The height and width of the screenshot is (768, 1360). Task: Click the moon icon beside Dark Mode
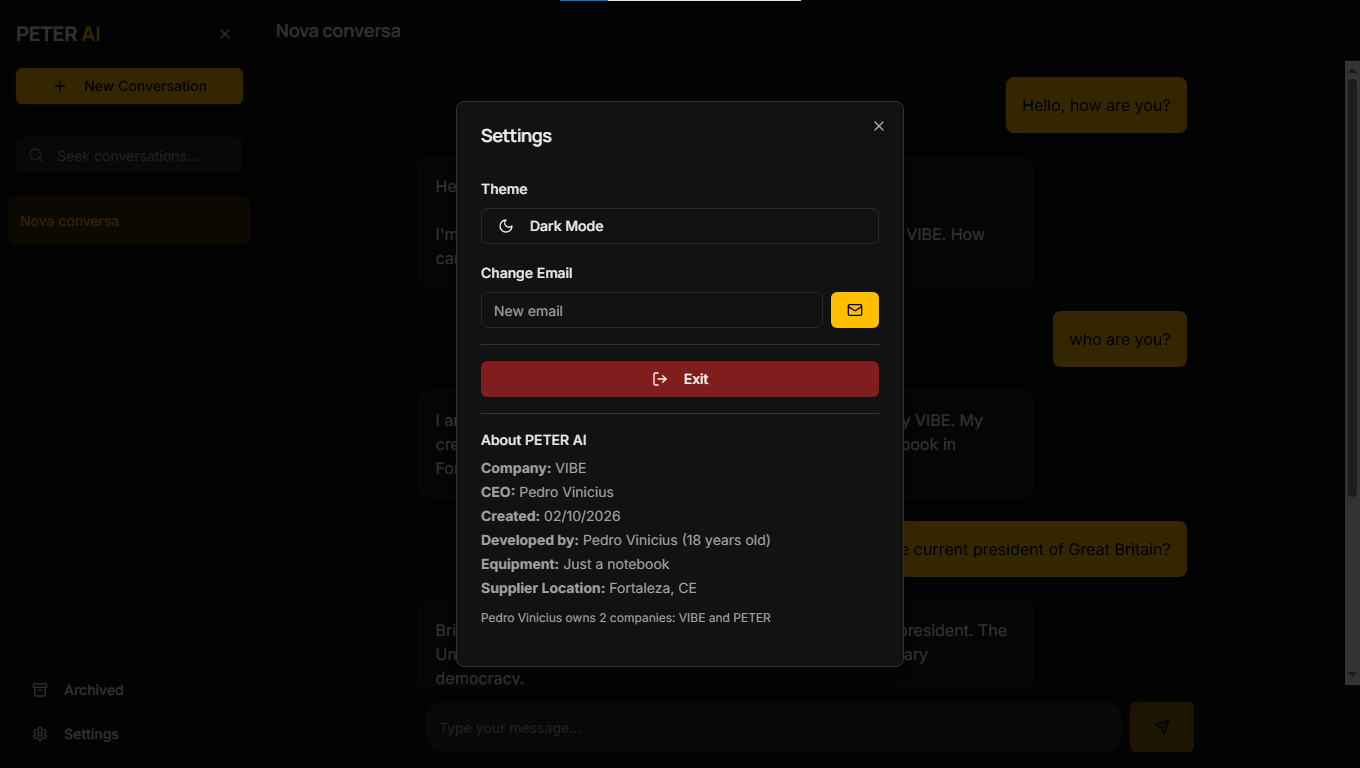505,226
